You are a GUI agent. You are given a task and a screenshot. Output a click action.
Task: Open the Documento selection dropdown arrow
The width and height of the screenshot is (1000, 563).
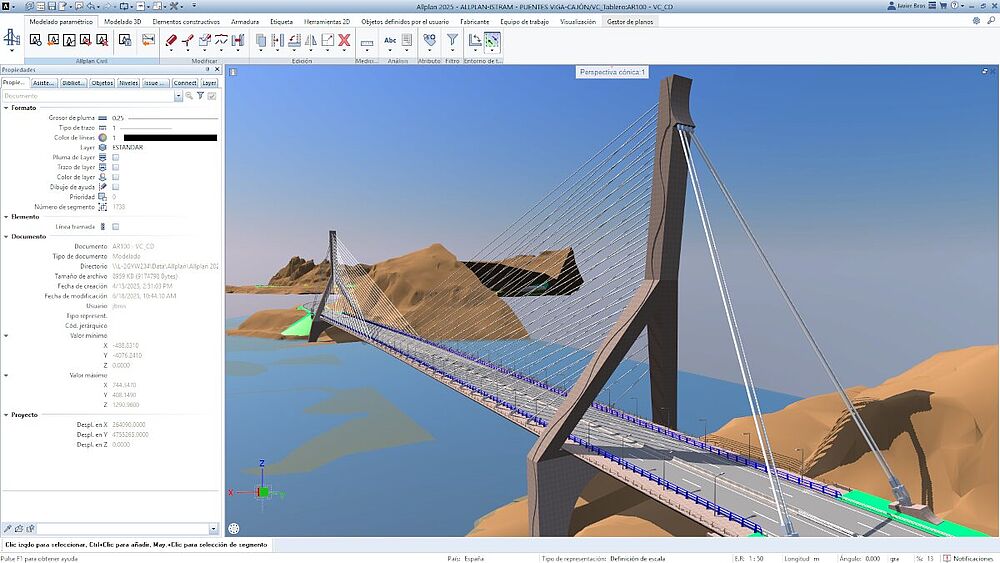pyautogui.click(x=178, y=96)
